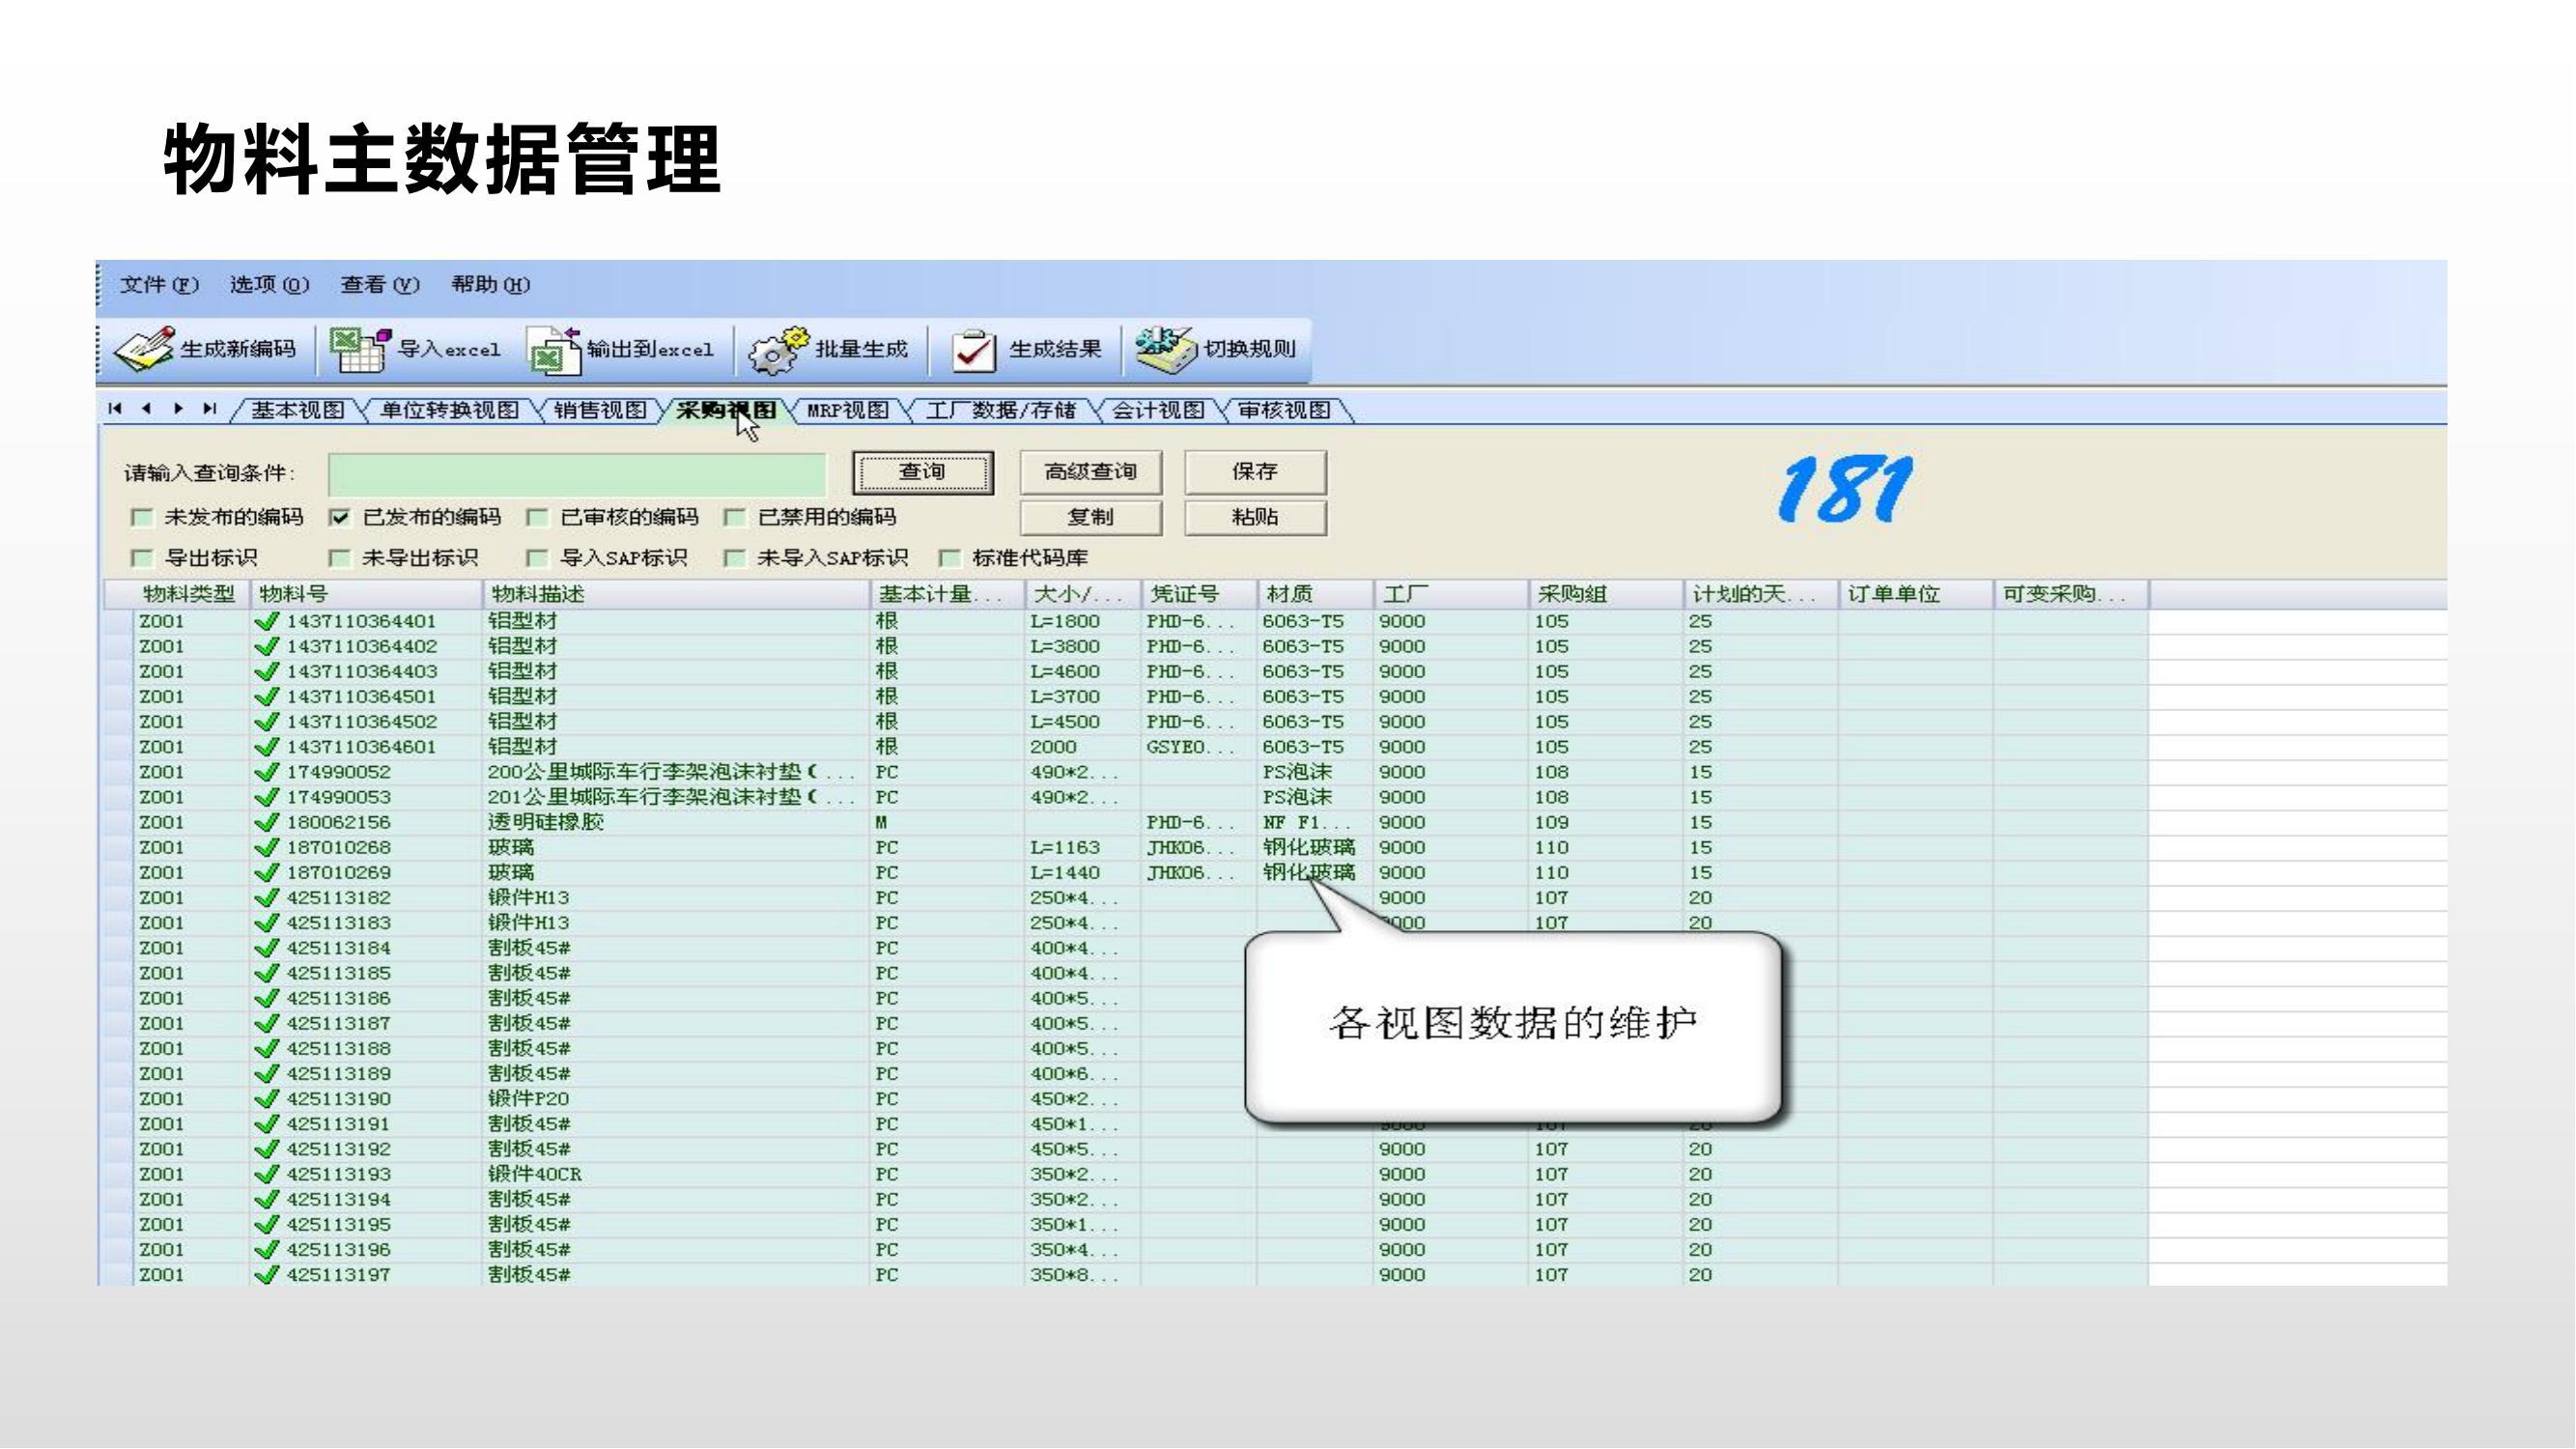Click the 物料号 column header
Image resolution: width=2576 pixels, height=1449 pixels.
click(x=366, y=594)
